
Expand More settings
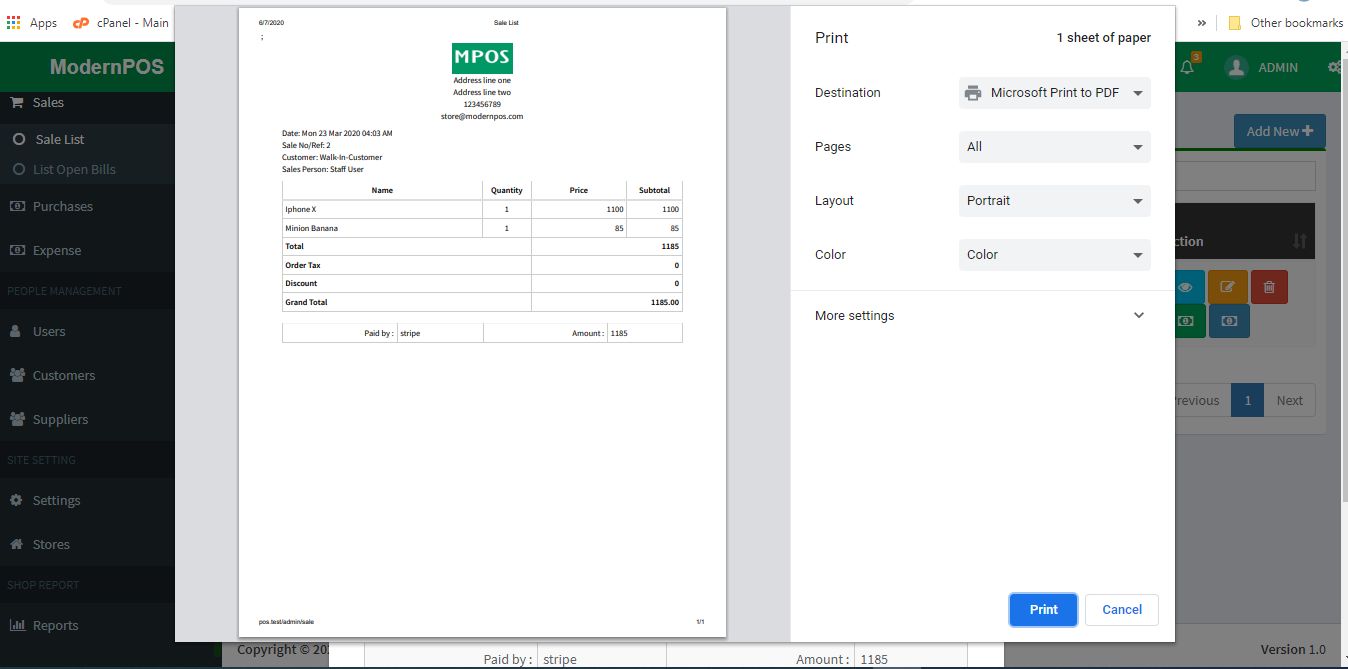click(x=982, y=316)
